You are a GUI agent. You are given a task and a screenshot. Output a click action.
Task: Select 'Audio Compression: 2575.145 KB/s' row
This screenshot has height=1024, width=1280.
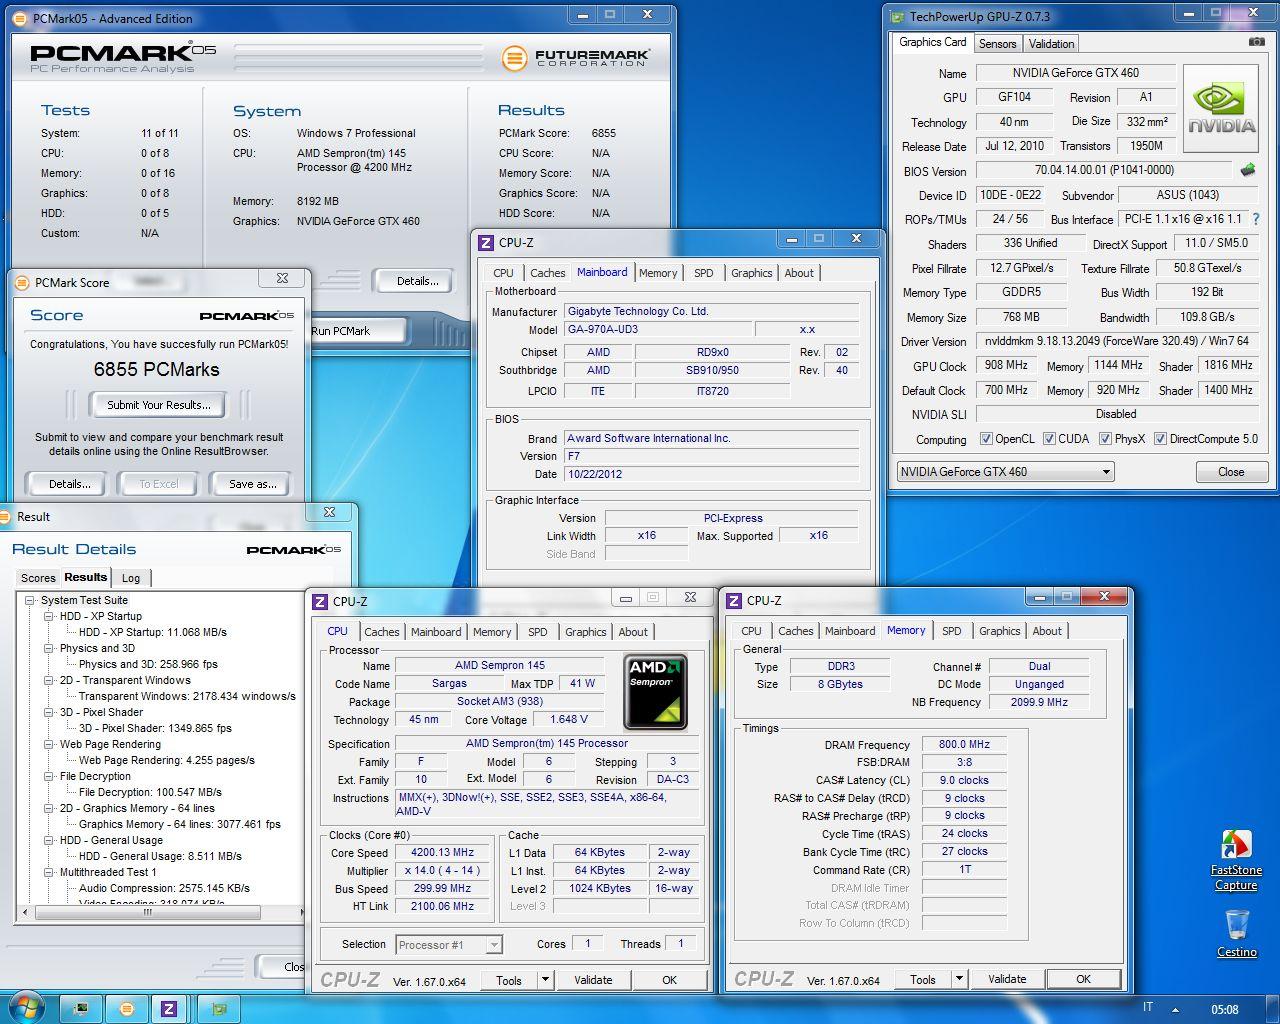click(x=164, y=889)
